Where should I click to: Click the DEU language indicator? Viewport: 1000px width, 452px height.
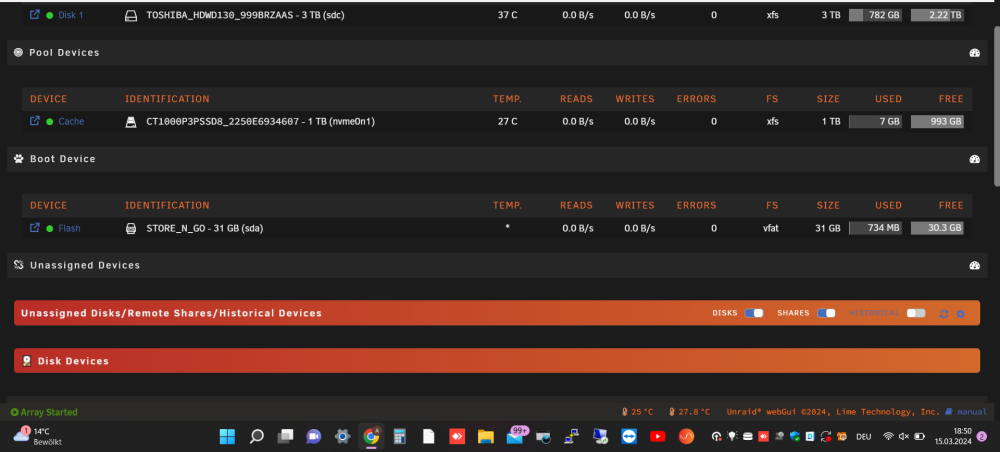[864, 437]
